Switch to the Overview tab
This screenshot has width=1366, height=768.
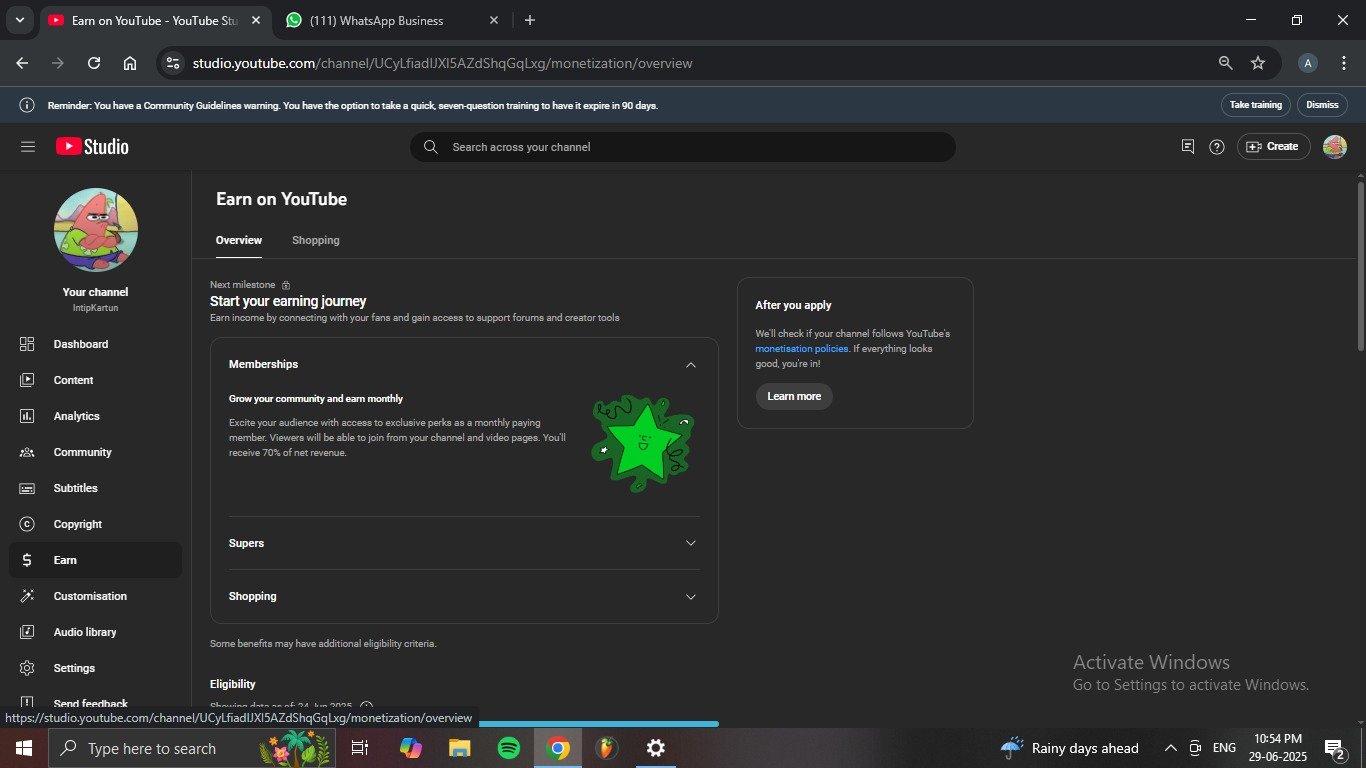(239, 240)
